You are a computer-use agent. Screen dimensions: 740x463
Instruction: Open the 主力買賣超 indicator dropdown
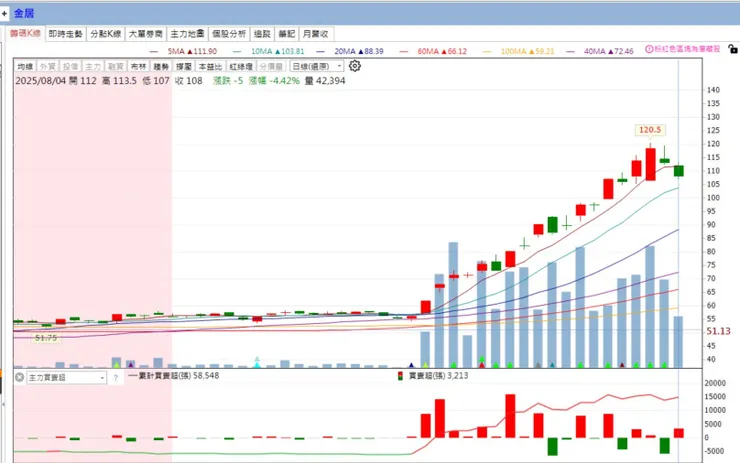click(66, 378)
